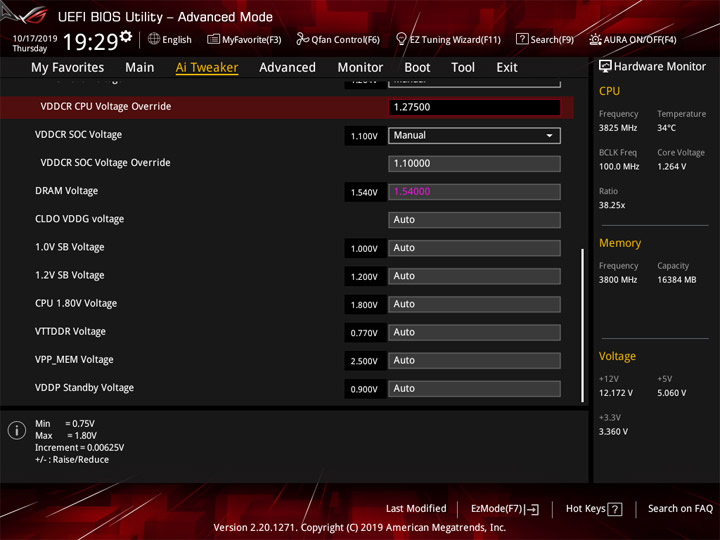
Task: Click Memory Capacity 16384 MB value
Action: click(677, 280)
